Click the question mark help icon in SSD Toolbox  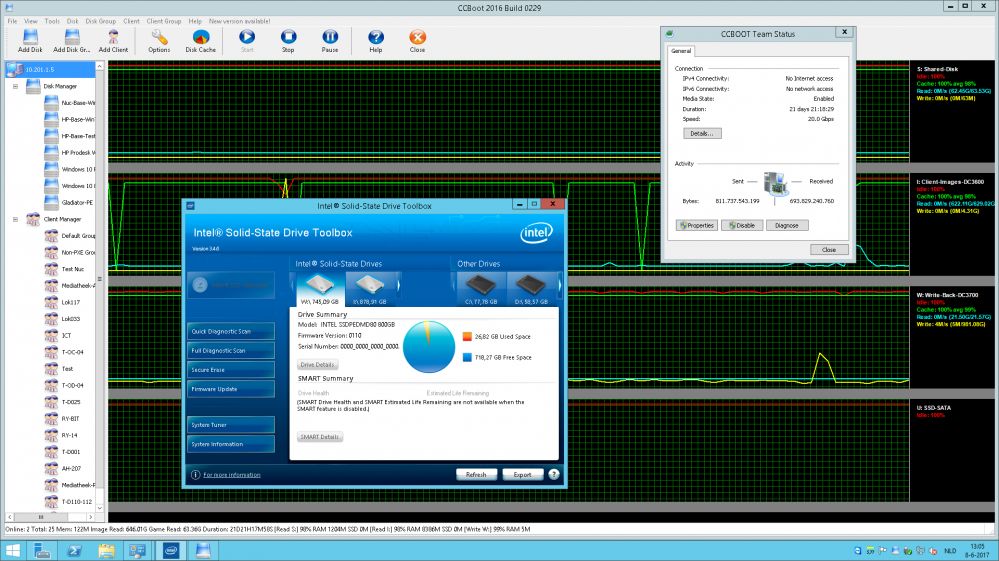click(x=554, y=474)
